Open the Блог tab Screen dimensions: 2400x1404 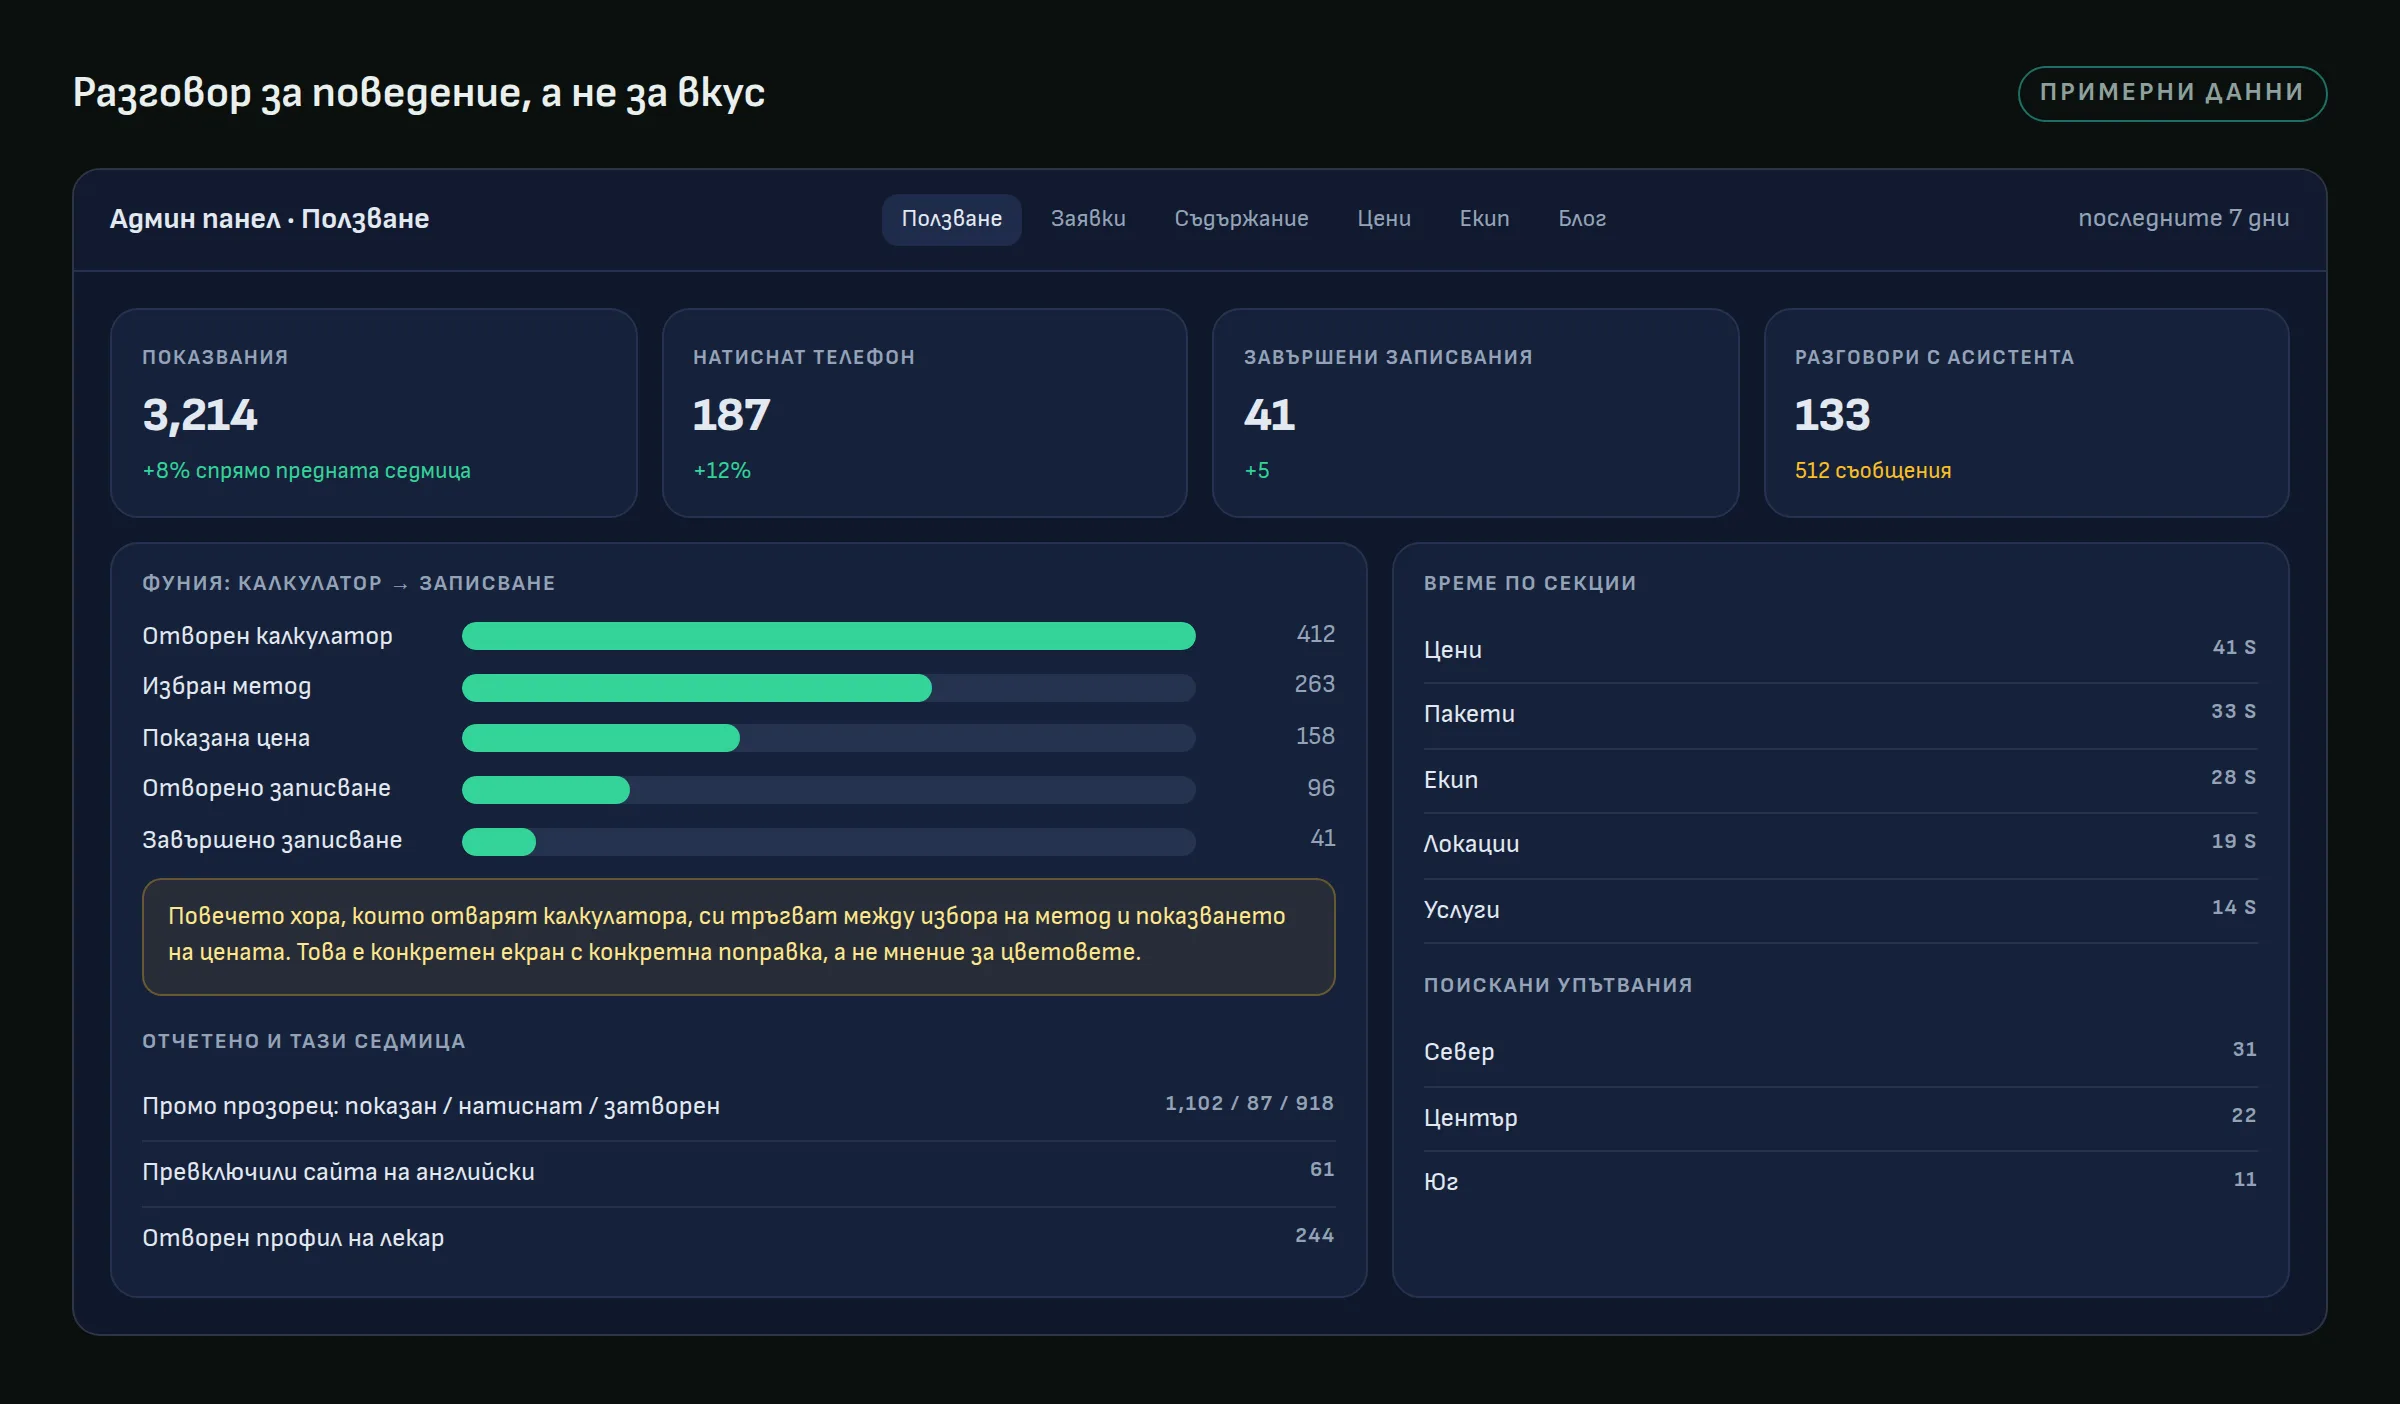pyautogui.click(x=1582, y=219)
